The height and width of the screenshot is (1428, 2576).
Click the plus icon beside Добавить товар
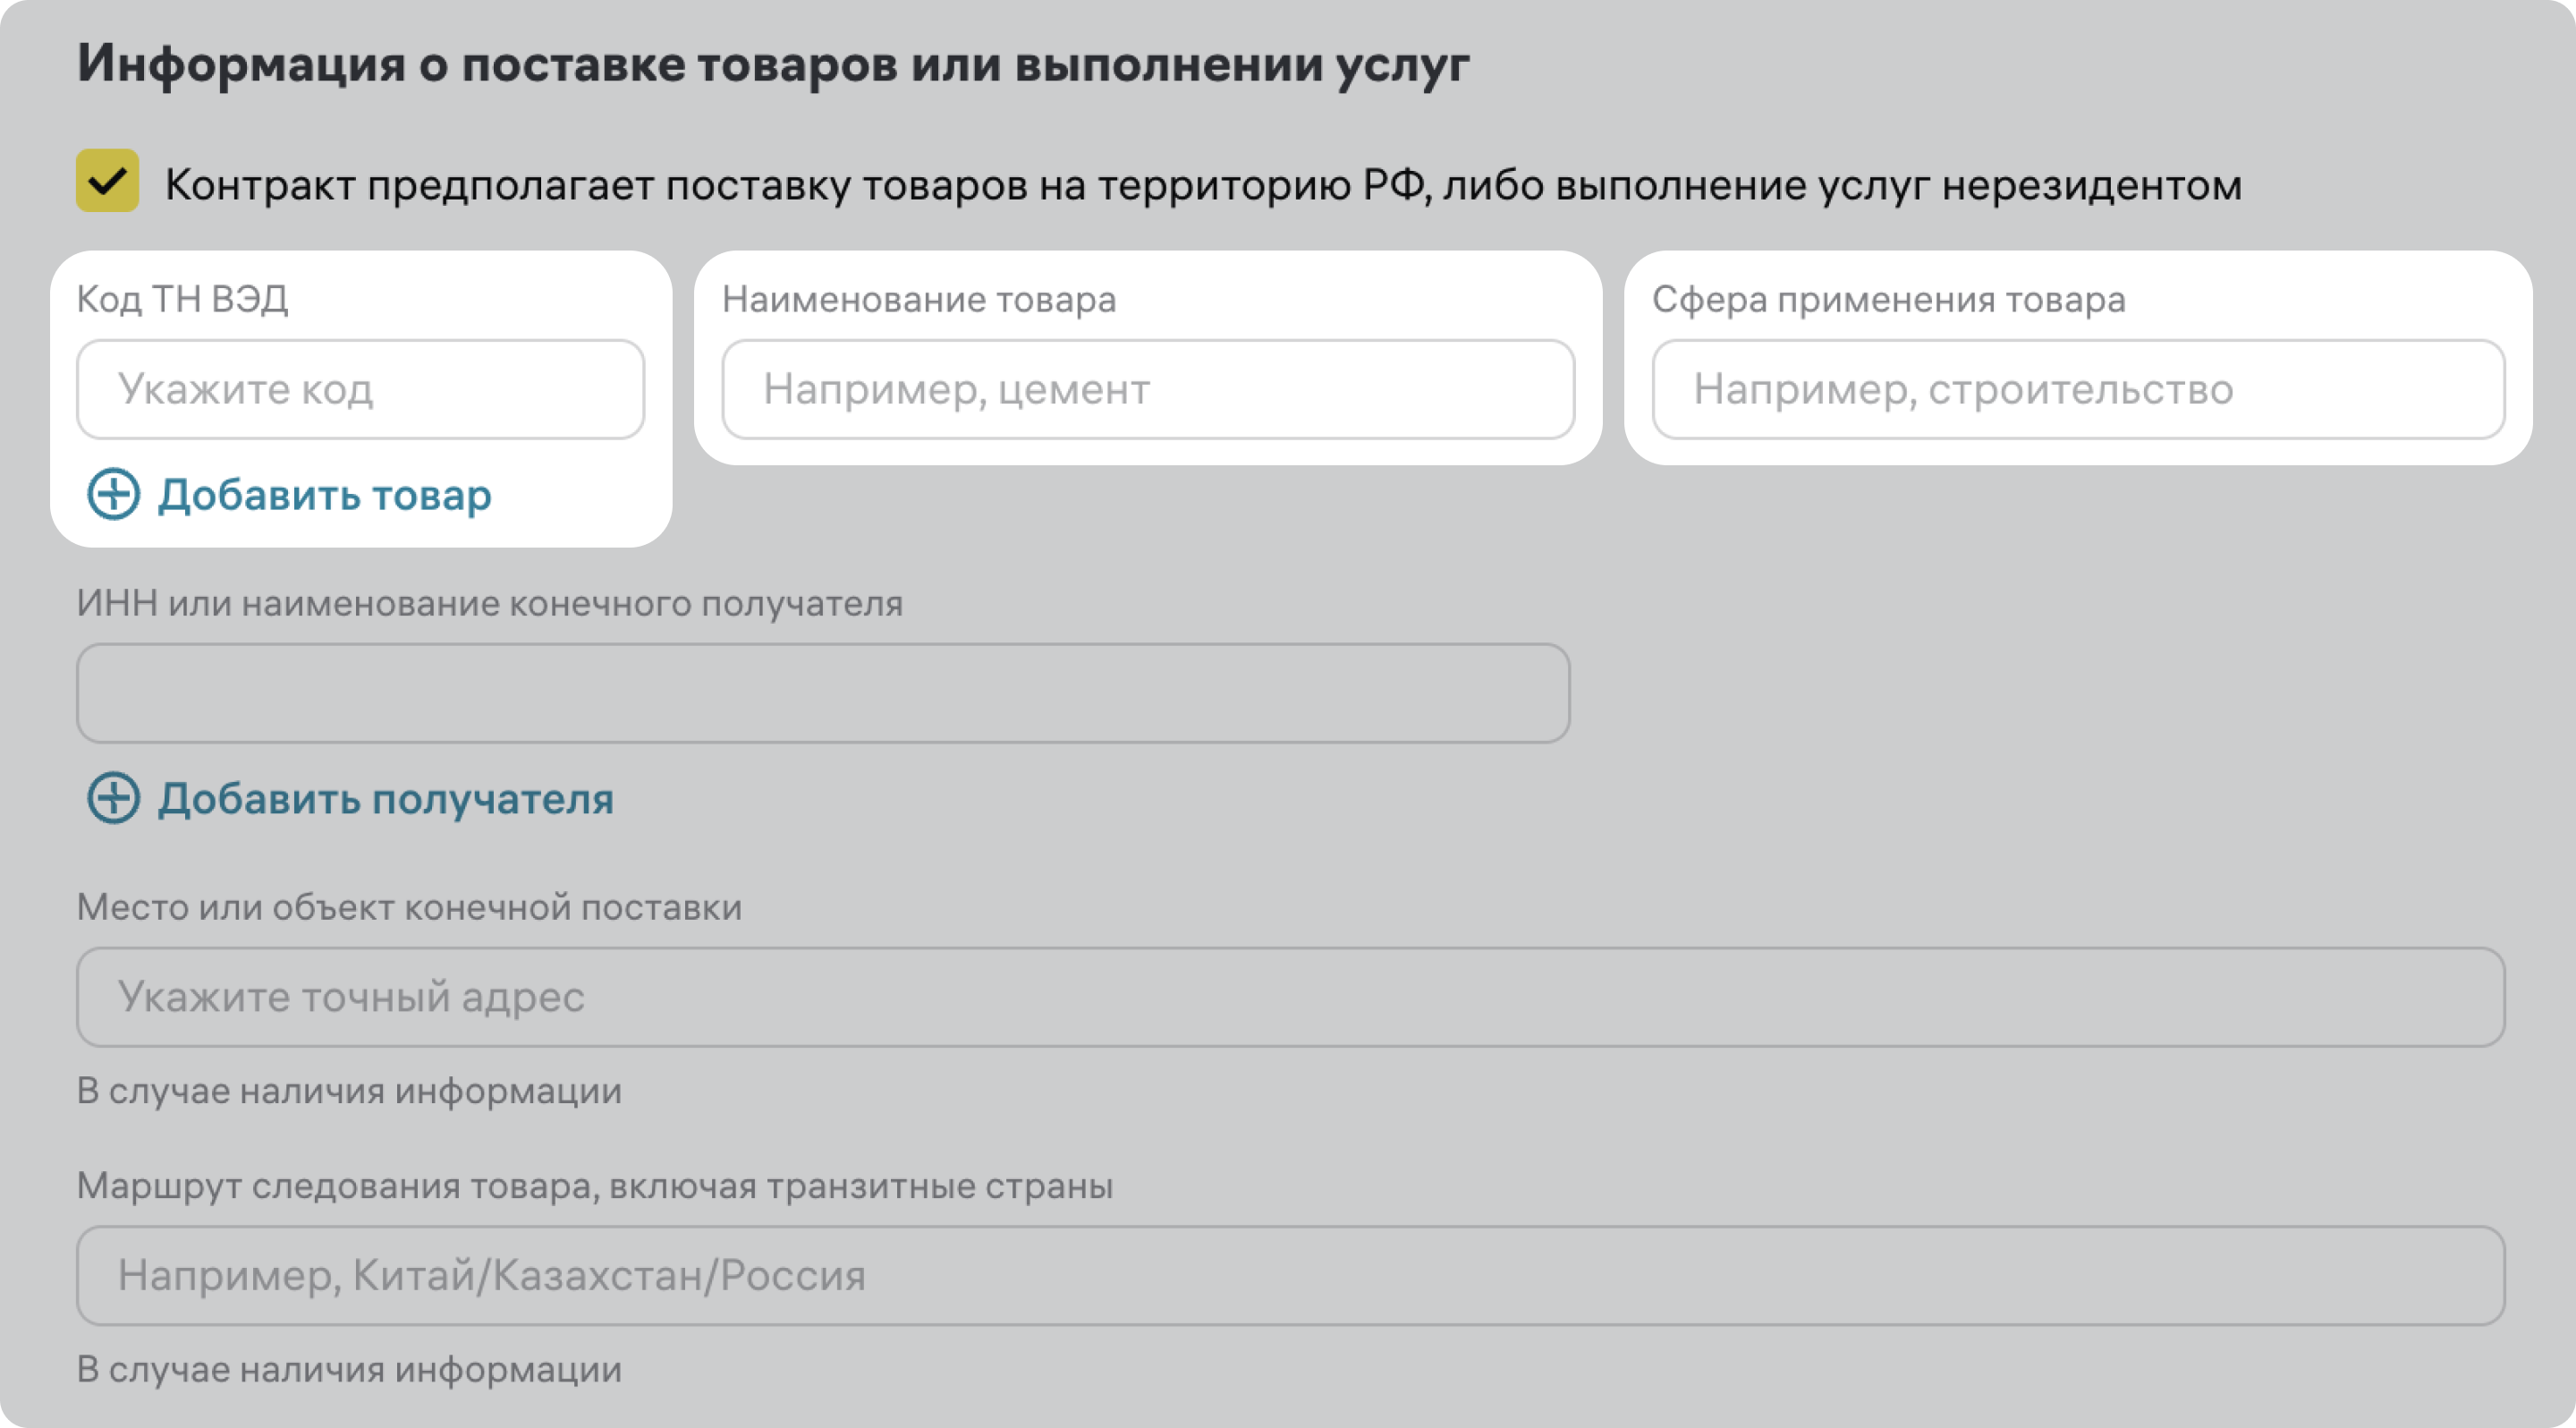[x=113, y=494]
